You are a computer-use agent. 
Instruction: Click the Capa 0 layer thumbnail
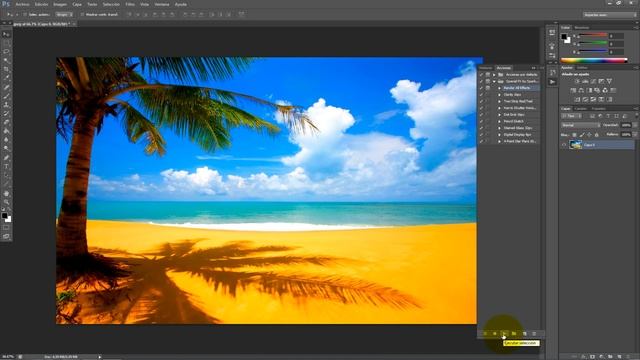coord(576,145)
